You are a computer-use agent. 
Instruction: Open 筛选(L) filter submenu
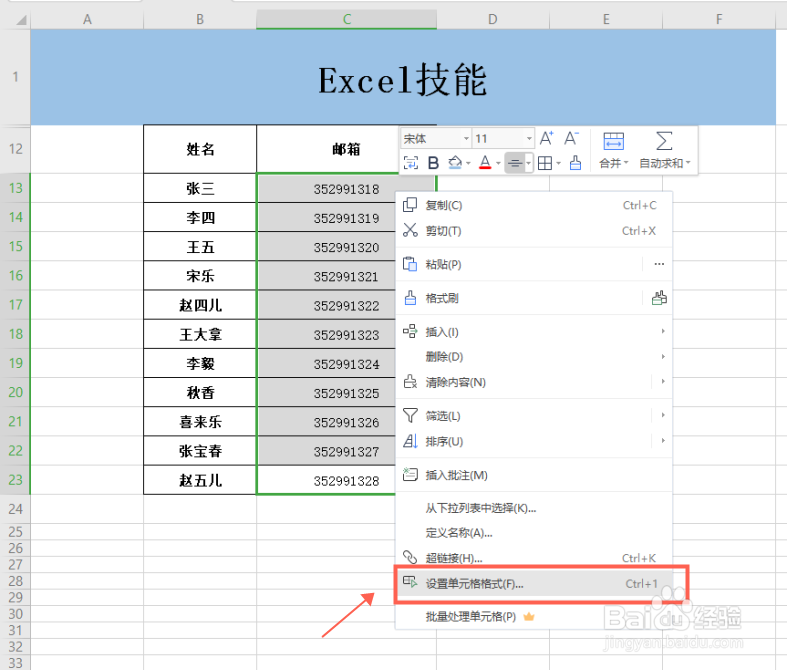pos(534,416)
